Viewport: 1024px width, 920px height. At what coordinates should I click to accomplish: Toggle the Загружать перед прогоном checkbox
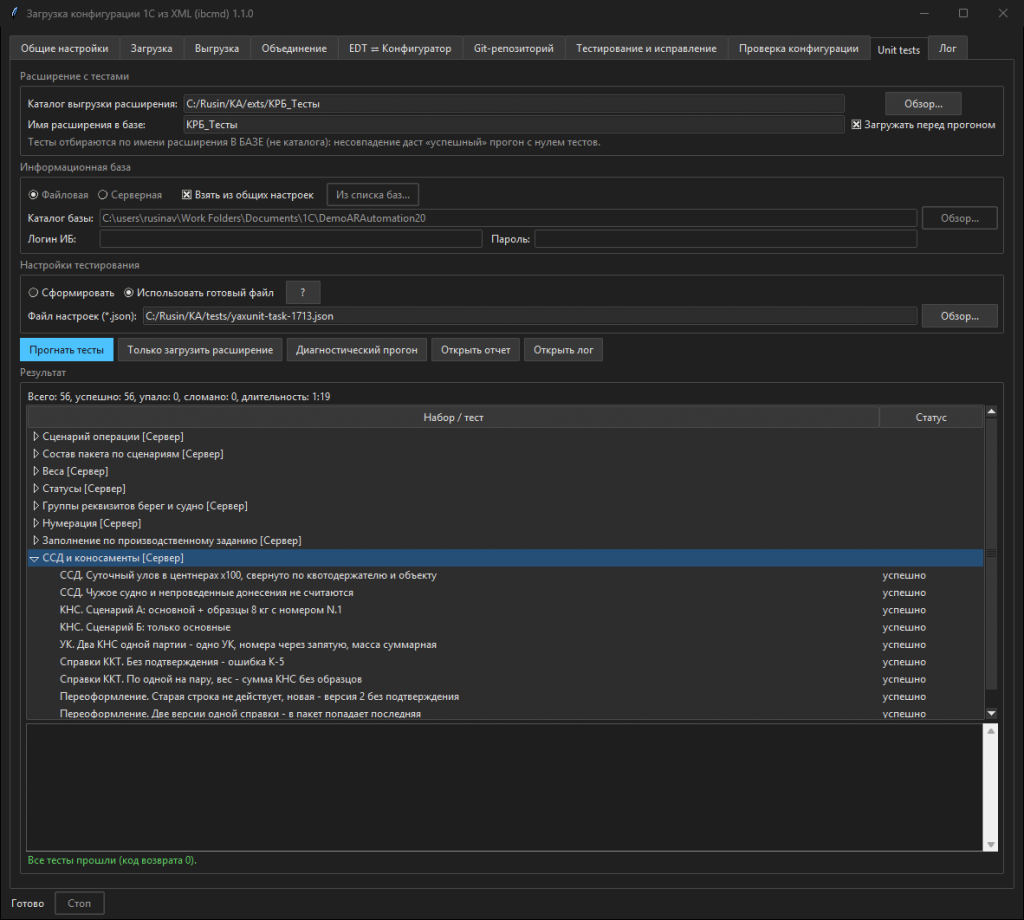tap(856, 124)
